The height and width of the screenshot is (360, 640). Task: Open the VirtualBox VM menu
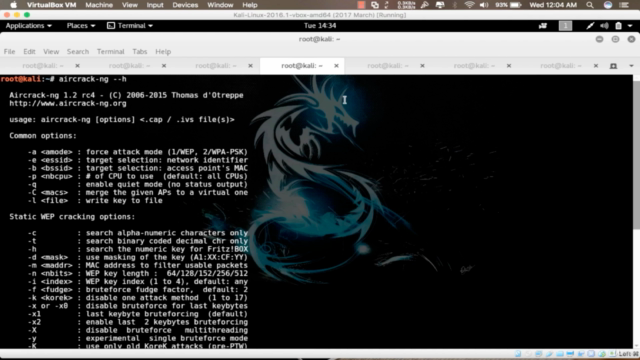[x=51, y=5]
